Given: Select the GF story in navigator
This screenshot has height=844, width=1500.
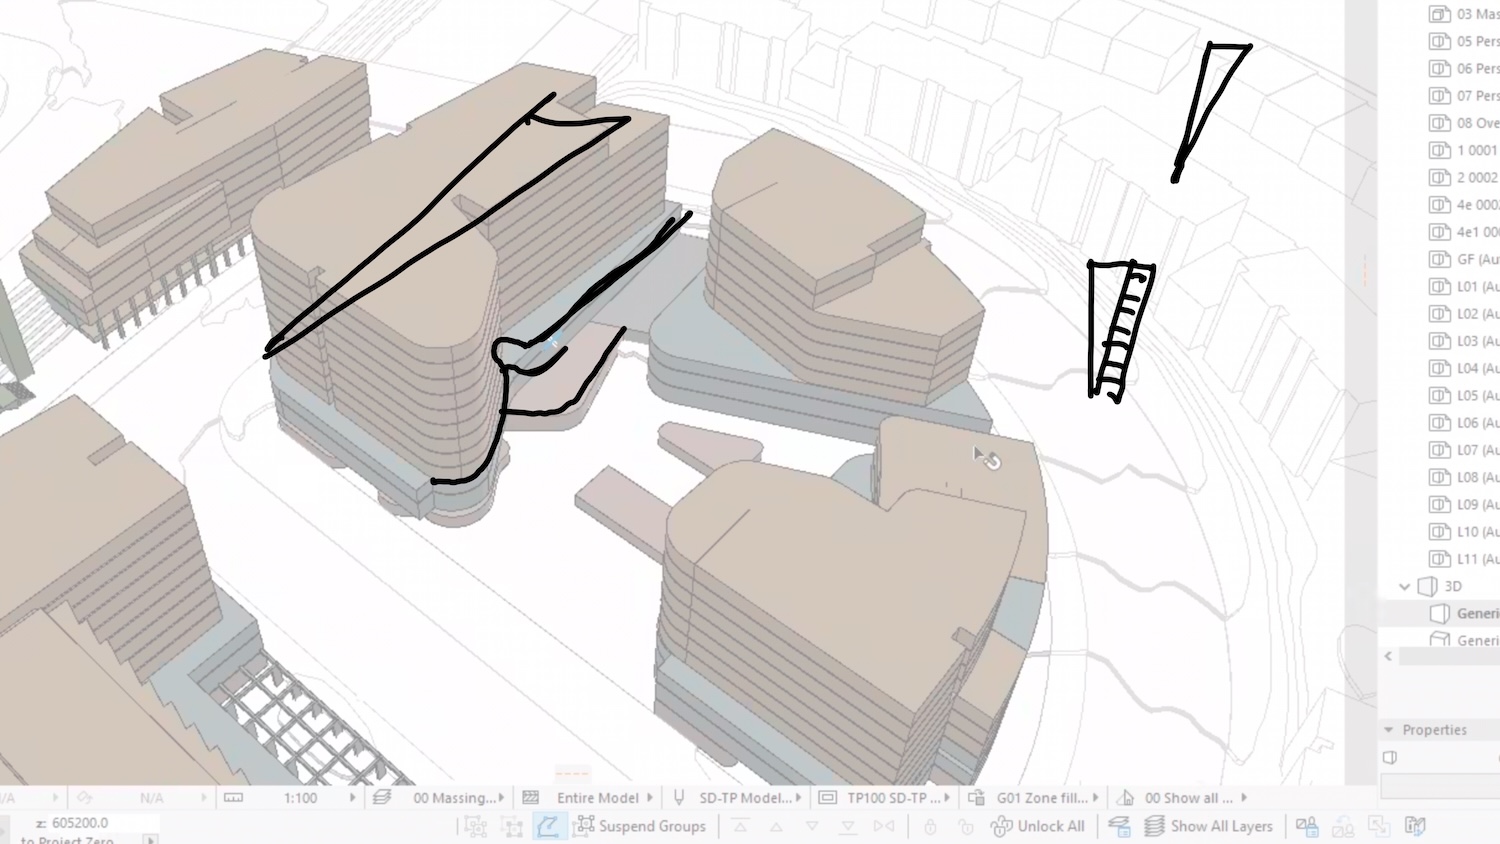Looking at the screenshot, I should pyautogui.click(x=1477, y=260).
